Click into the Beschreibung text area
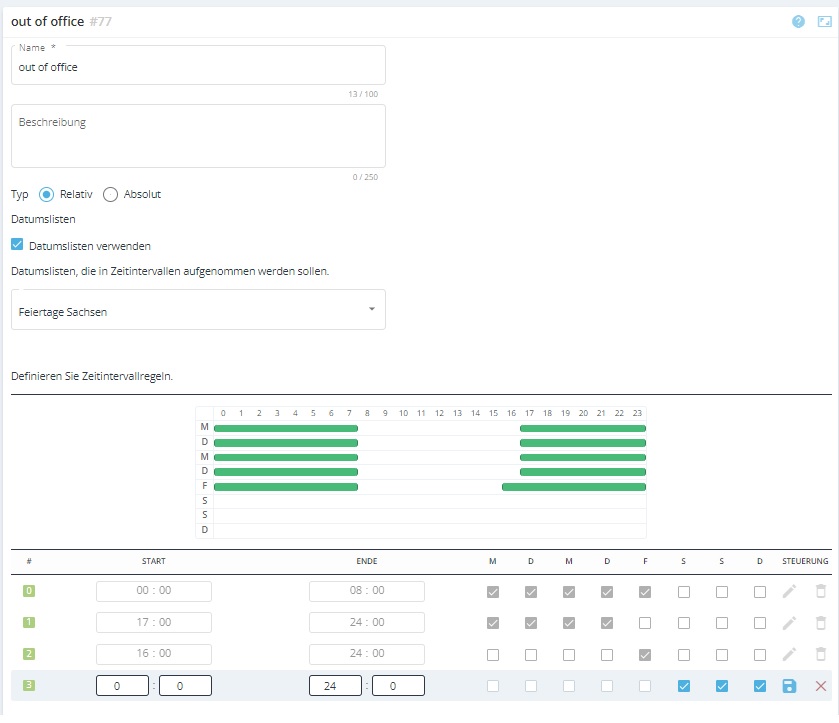 click(198, 136)
